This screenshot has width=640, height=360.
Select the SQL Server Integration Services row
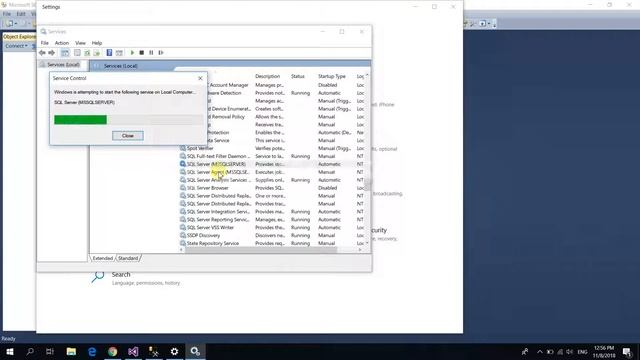point(271,211)
